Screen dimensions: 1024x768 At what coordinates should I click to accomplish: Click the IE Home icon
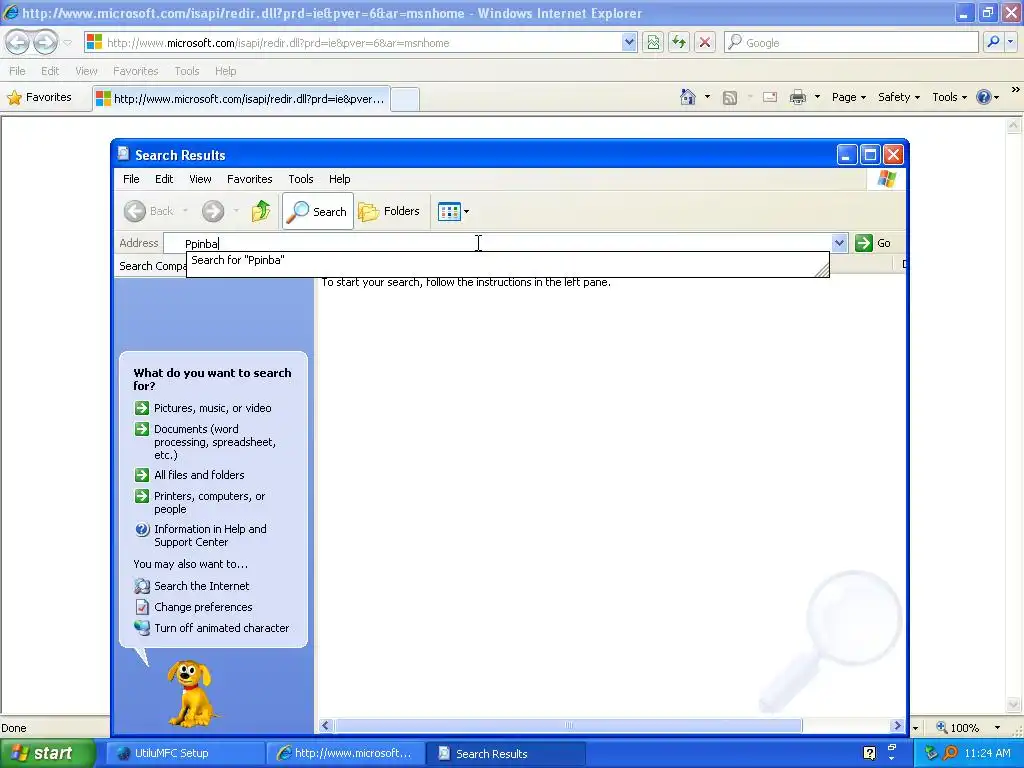[688, 97]
